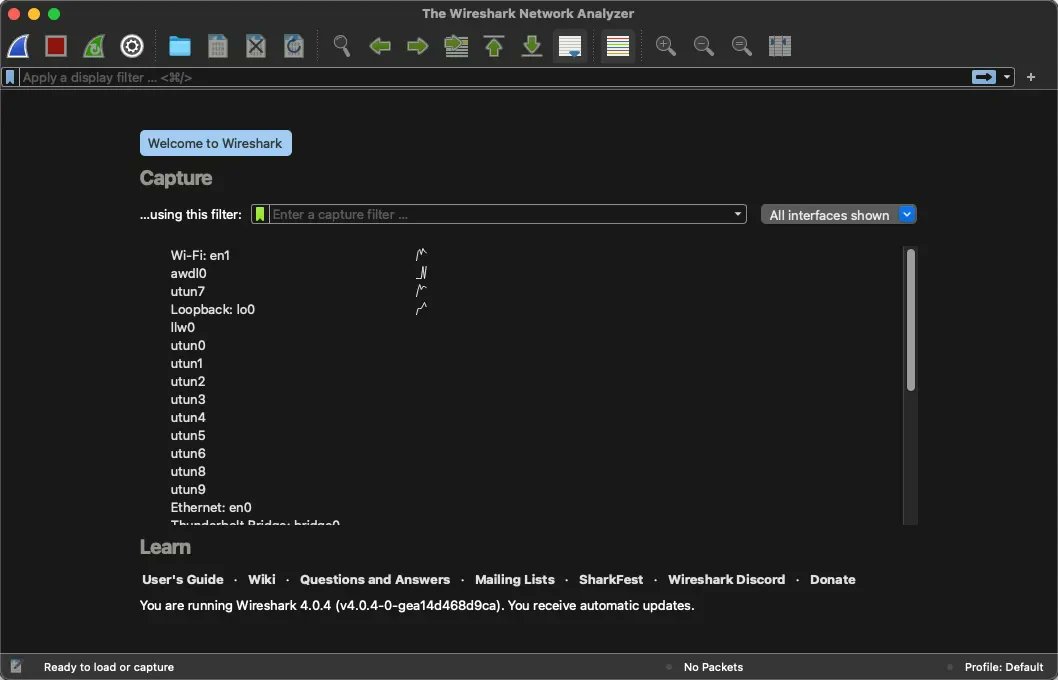Select utun8 interface
This screenshot has height=680, width=1058.
pos(188,471)
